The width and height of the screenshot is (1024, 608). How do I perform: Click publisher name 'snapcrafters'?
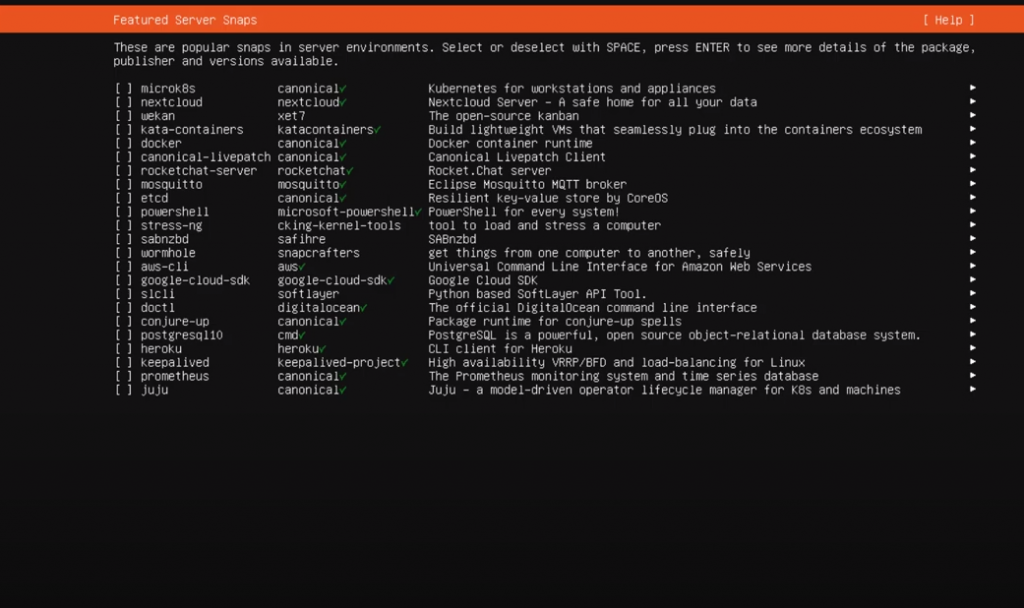pos(318,253)
